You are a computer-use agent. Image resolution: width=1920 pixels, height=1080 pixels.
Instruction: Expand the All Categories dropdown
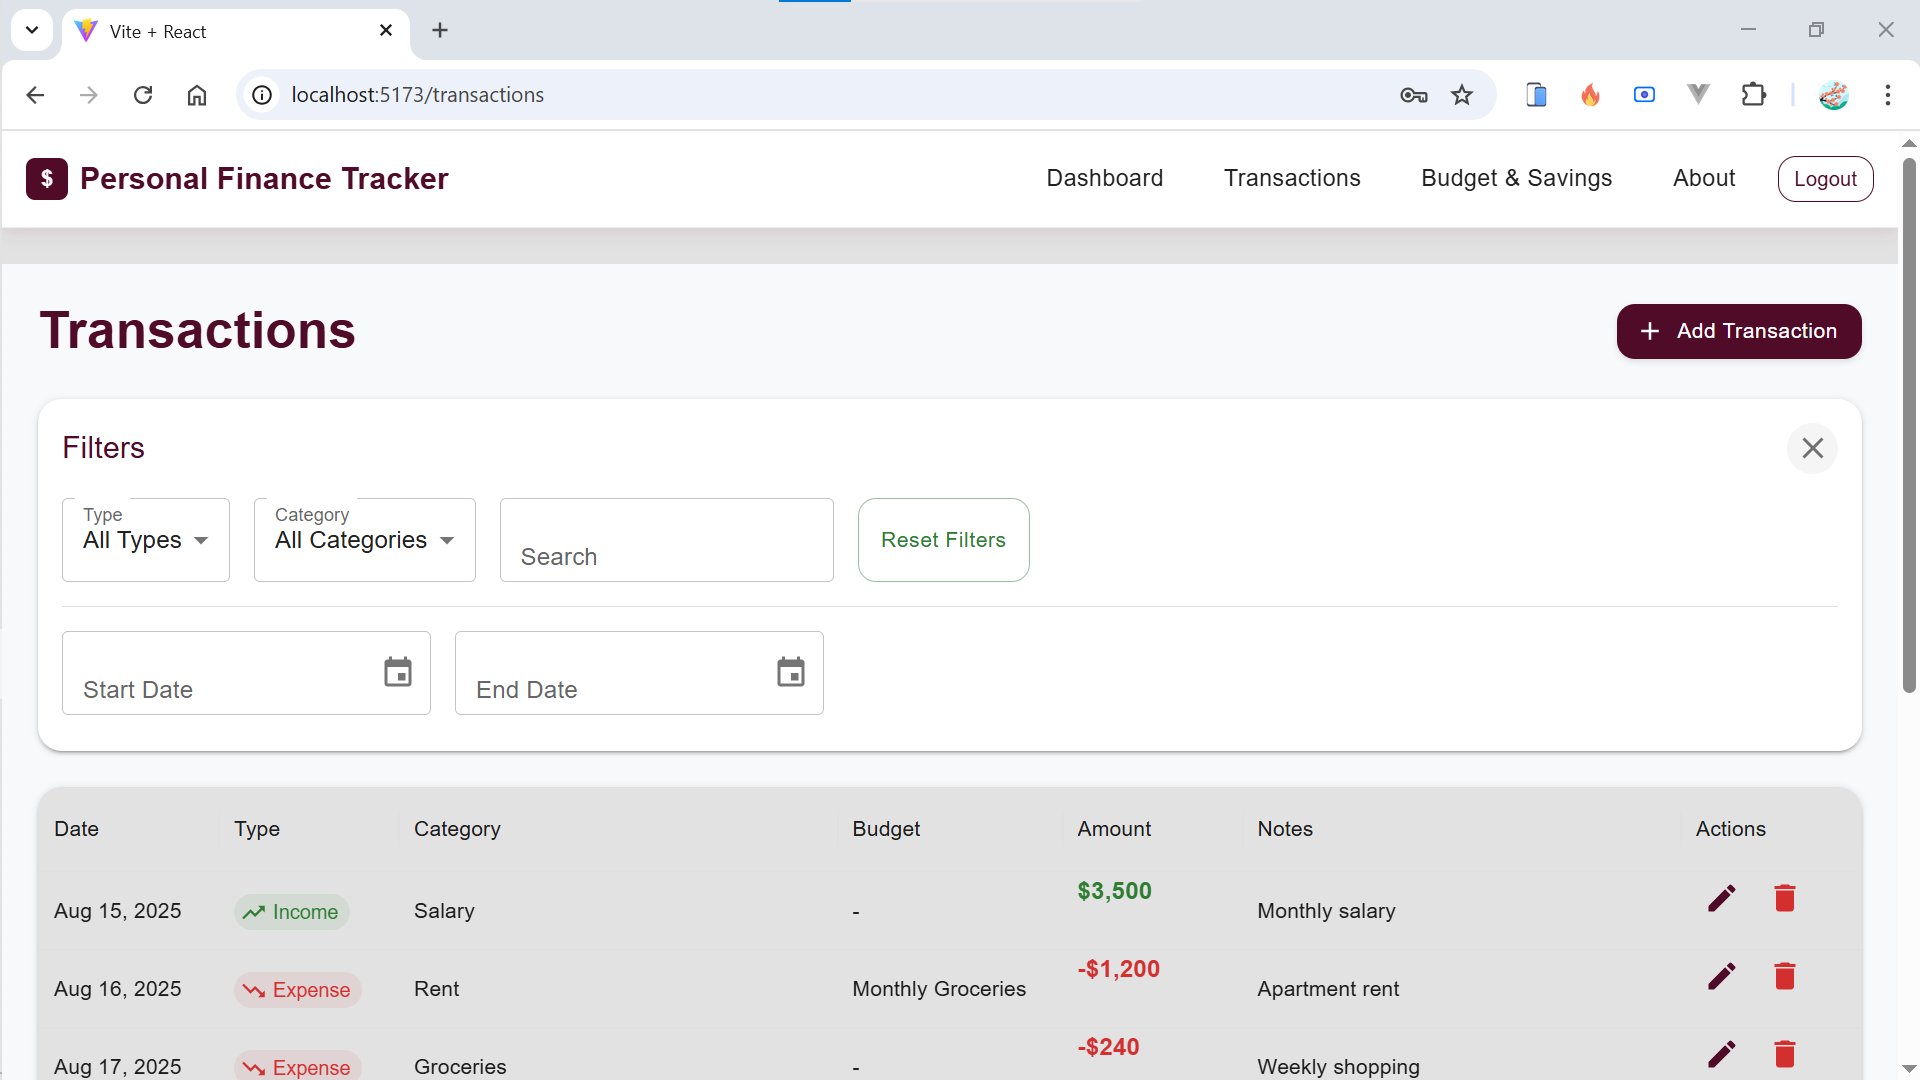click(364, 540)
